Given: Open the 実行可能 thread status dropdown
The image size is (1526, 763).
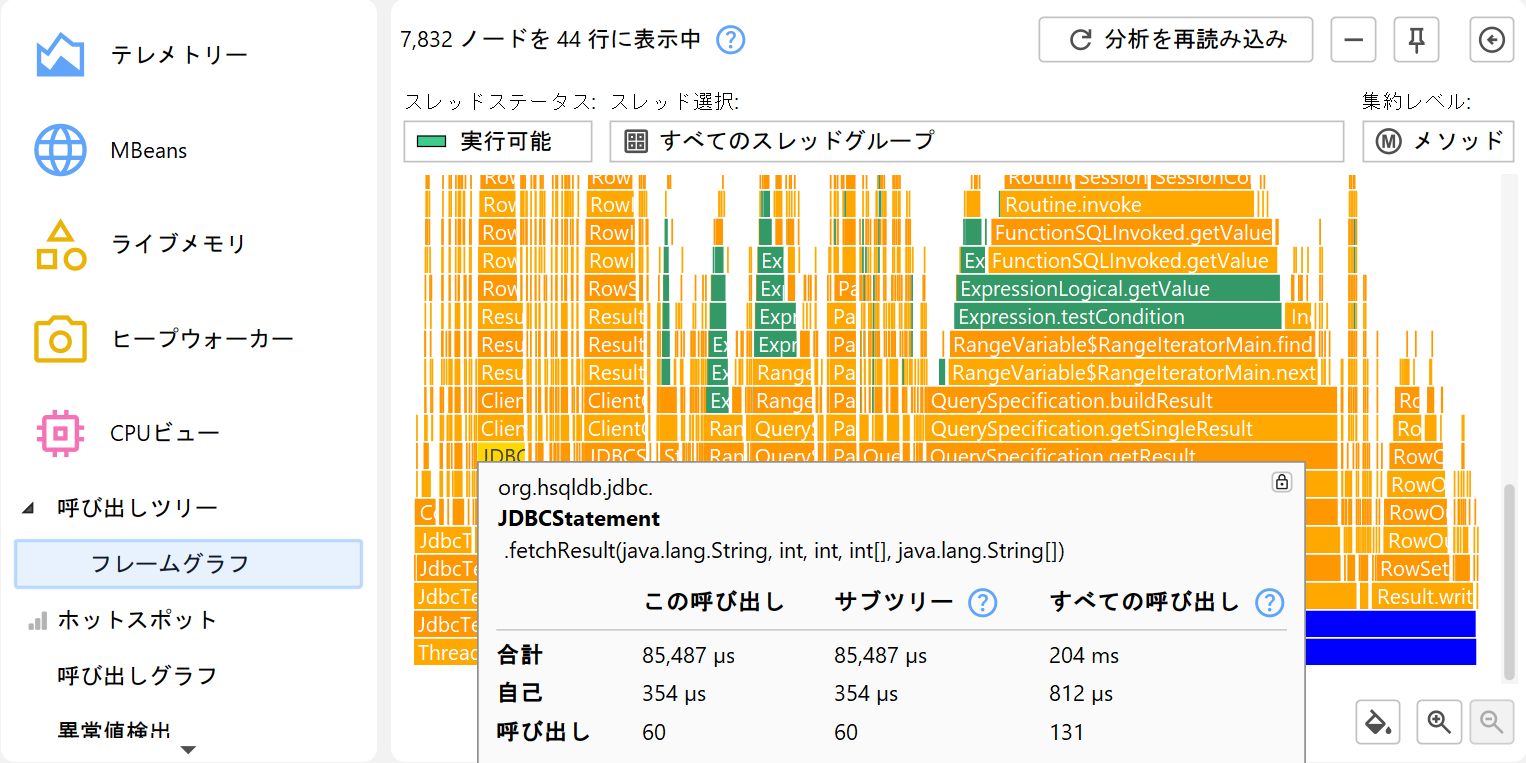Looking at the screenshot, I should (497, 141).
